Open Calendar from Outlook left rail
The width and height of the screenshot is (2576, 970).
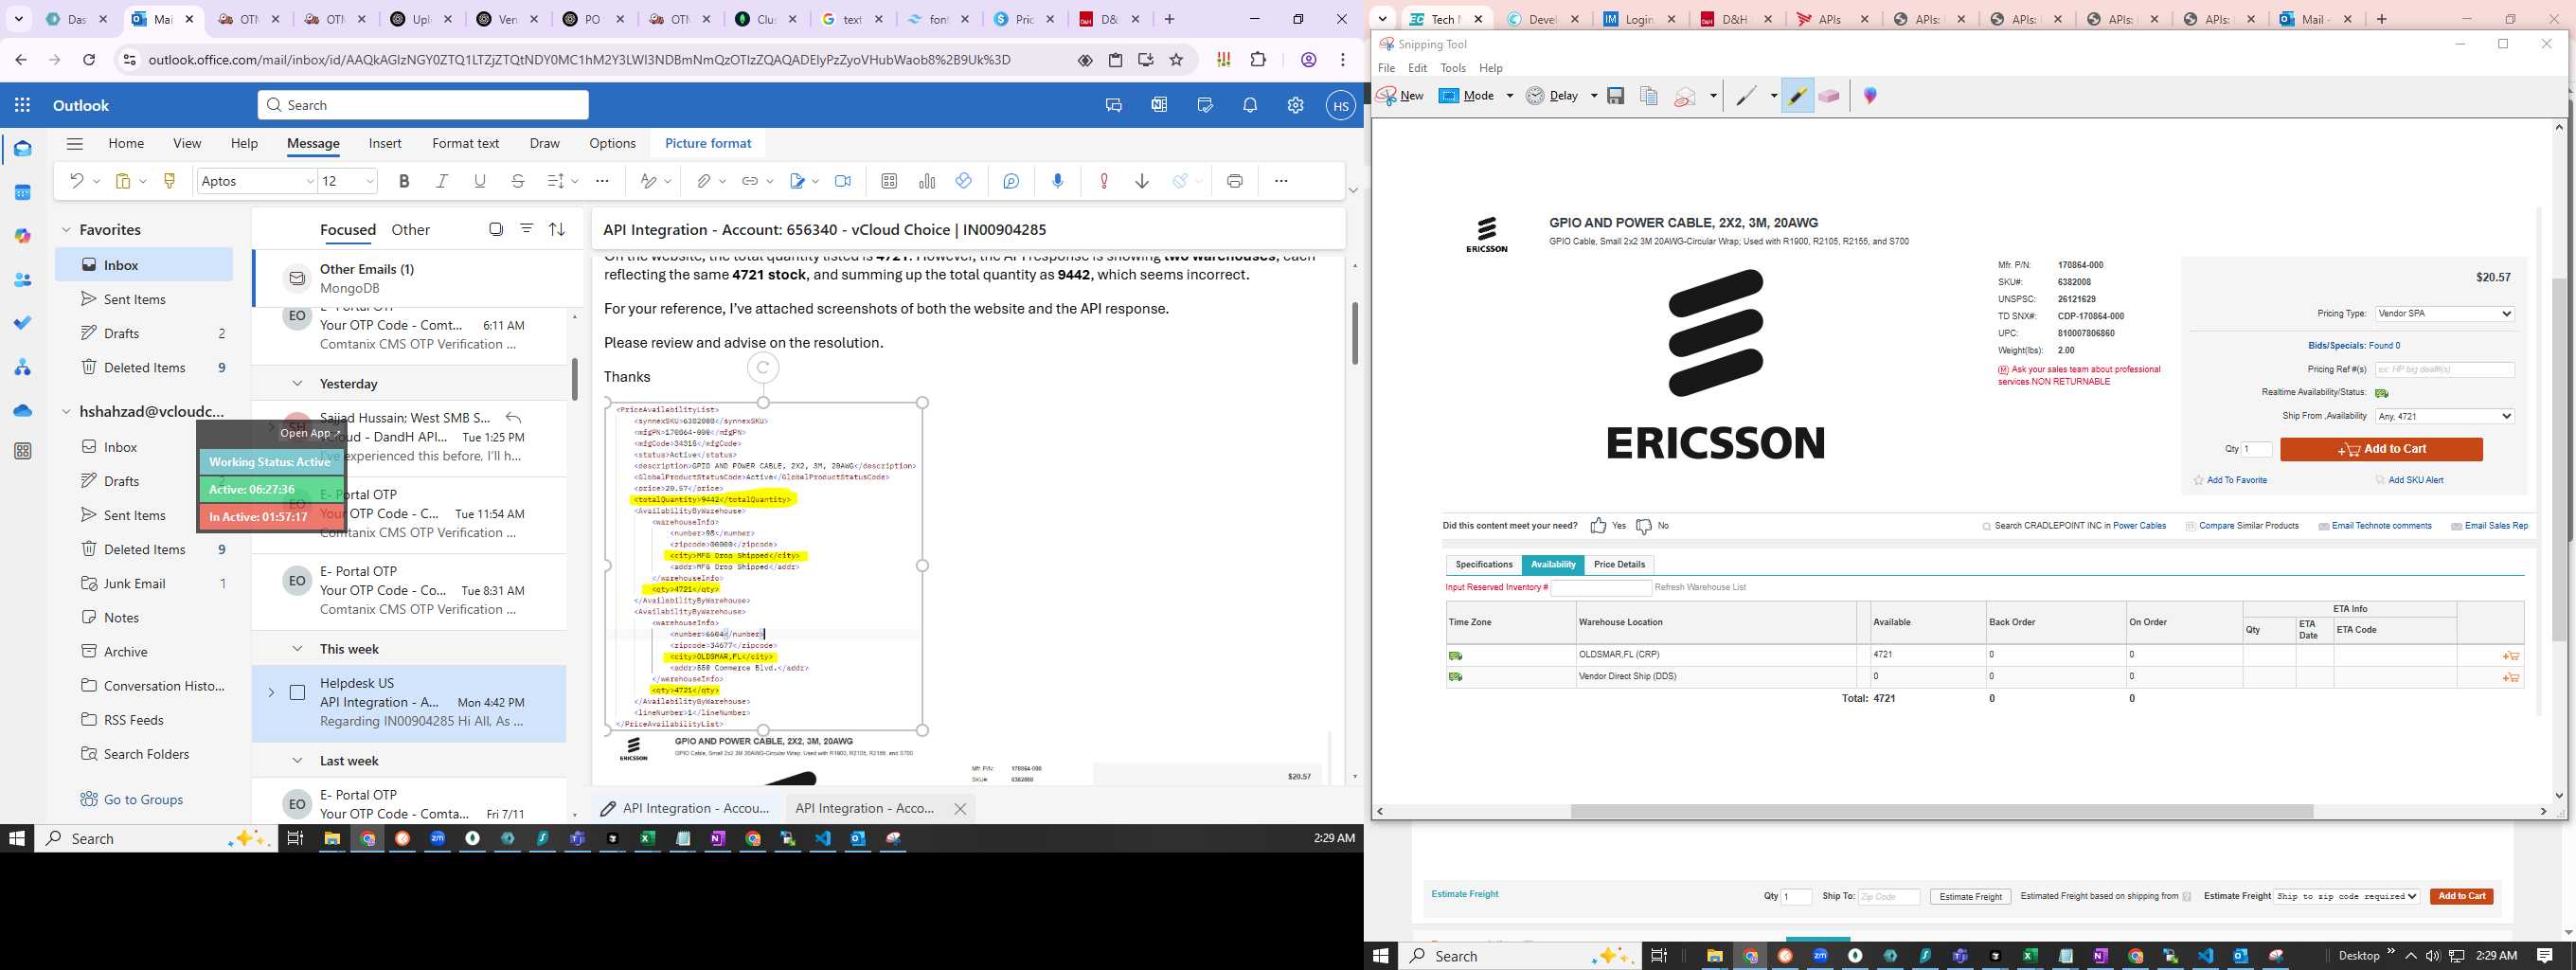pos(22,192)
